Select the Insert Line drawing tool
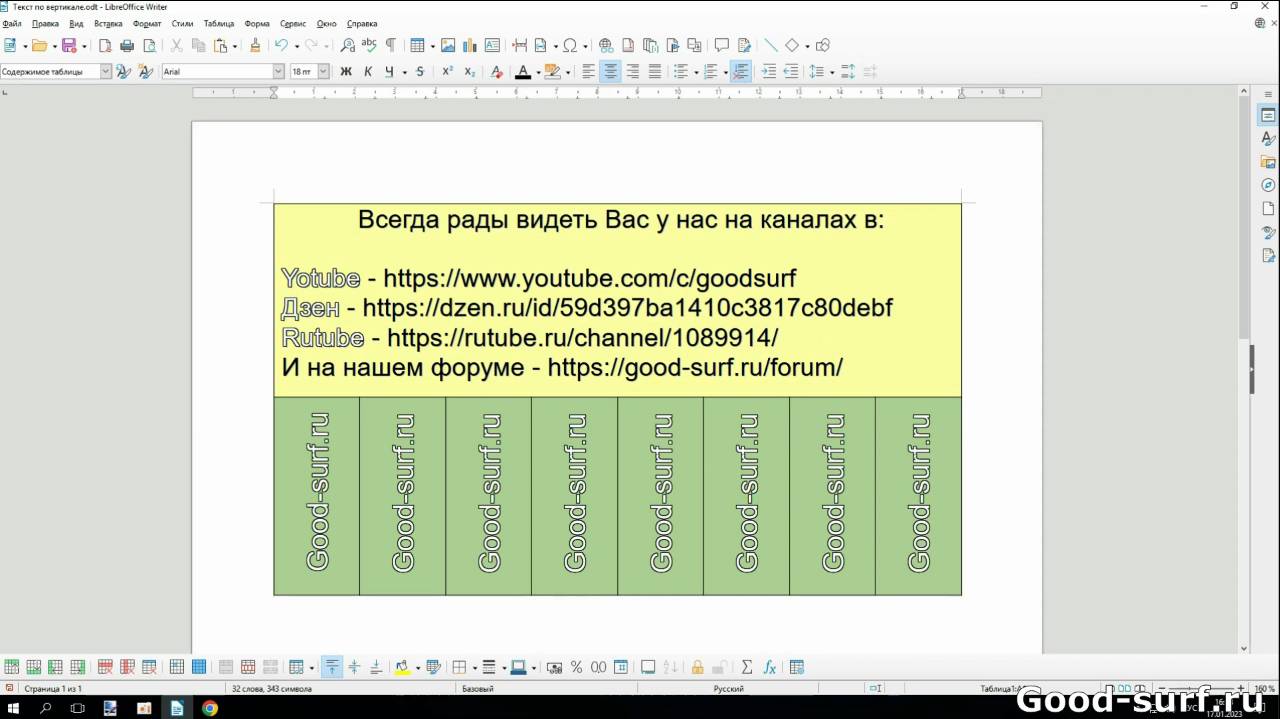The height and width of the screenshot is (719, 1280). (770, 45)
